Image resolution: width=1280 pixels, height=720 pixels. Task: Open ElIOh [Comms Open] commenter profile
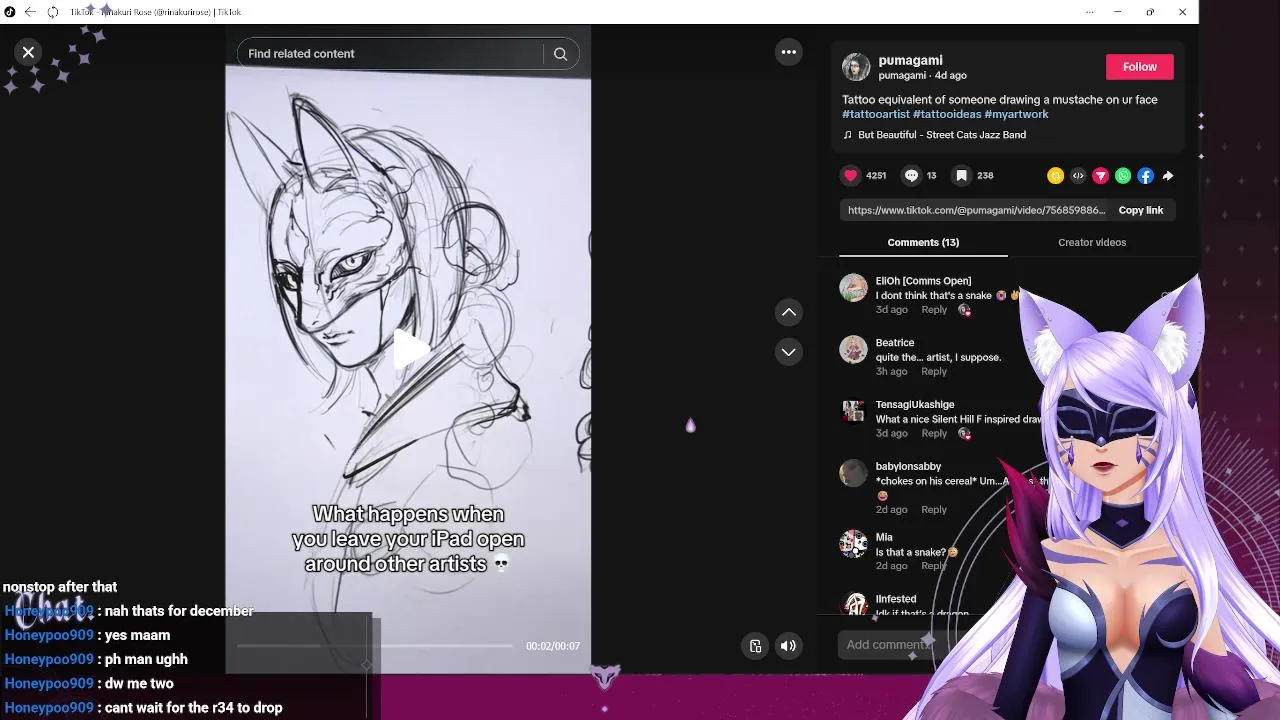pyautogui.click(x=923, y=281)
